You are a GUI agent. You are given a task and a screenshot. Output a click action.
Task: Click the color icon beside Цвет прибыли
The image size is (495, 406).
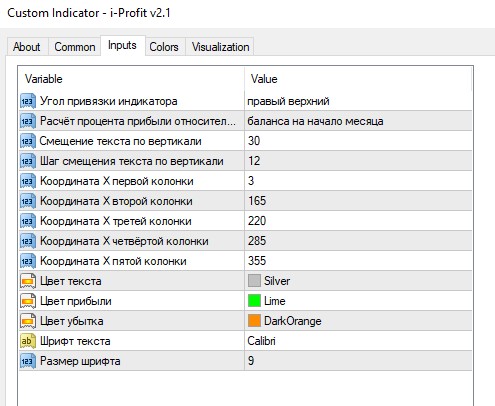coord(28,301)
